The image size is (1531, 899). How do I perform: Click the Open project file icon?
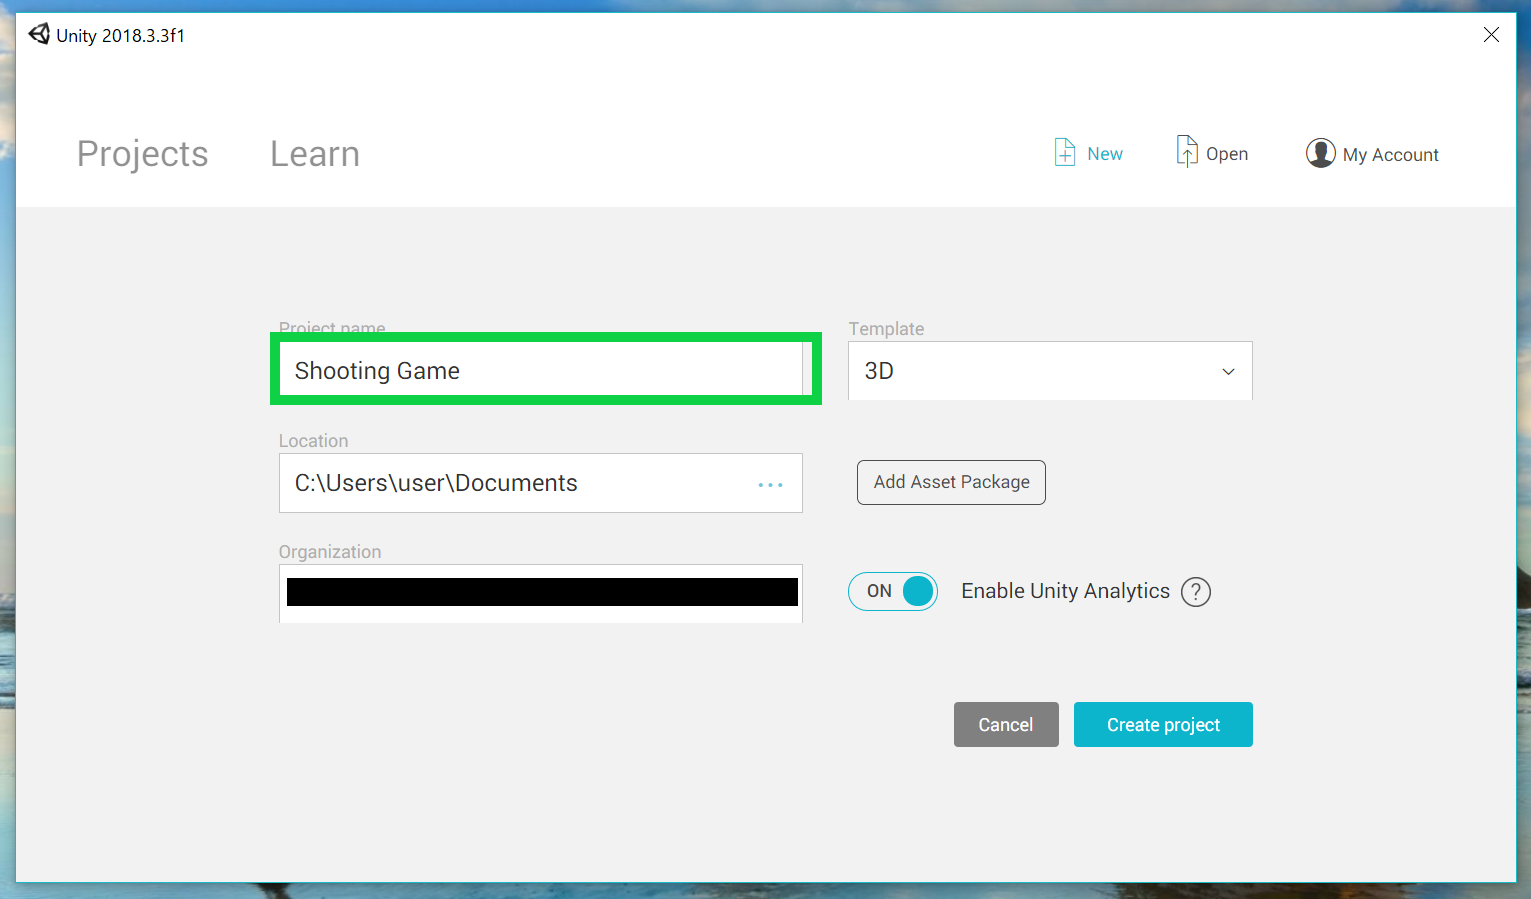(x=1186, y=152)
